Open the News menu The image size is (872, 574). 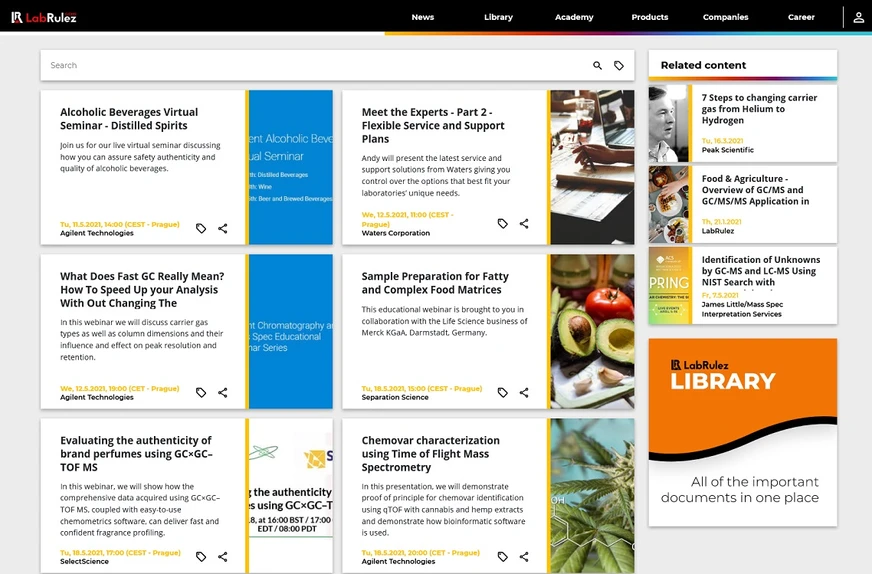click(423, 17)
